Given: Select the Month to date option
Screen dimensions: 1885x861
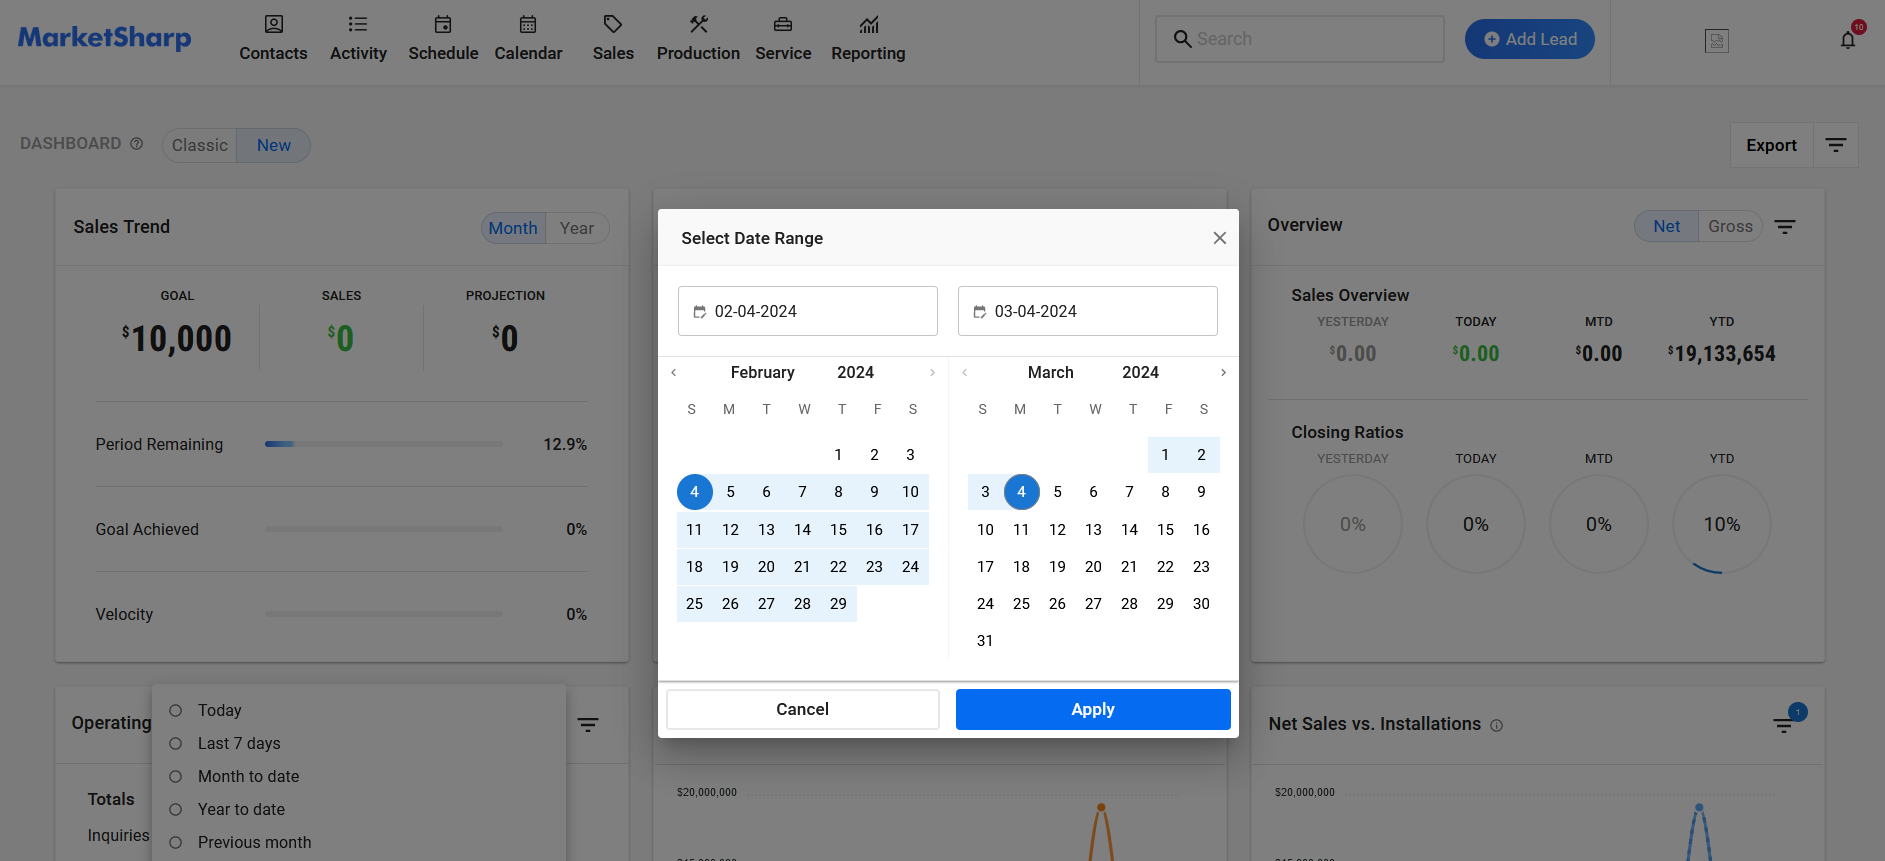Looking at the screenshot, I should click(x=176, y=776).
